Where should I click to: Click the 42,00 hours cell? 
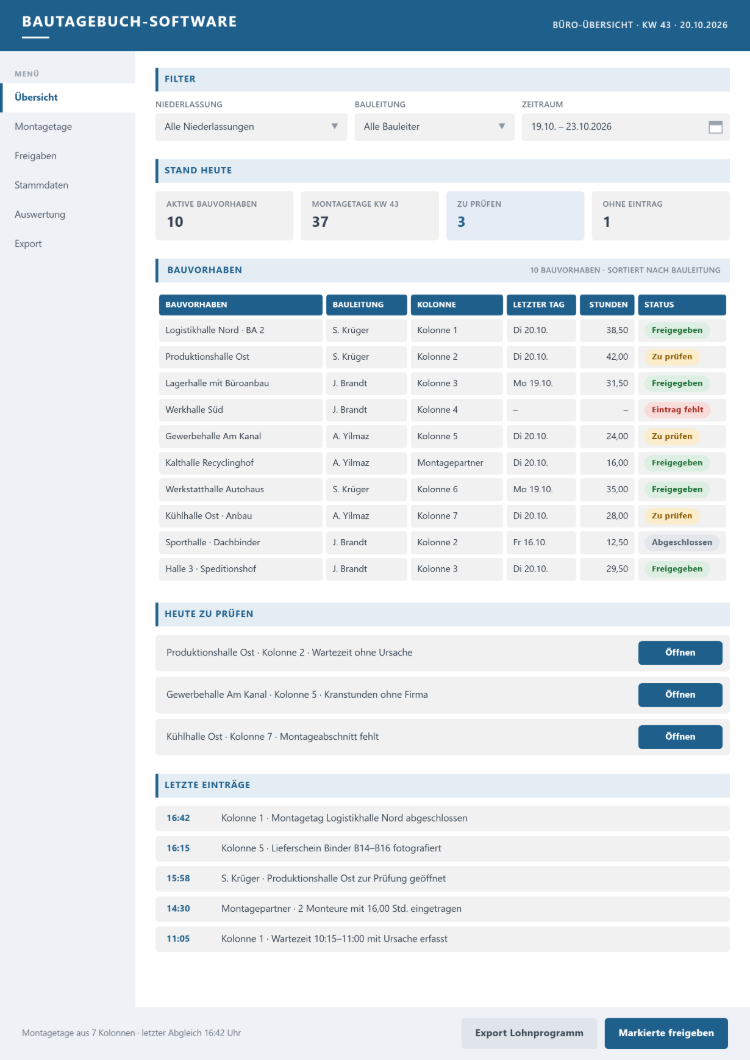(607, 357)
